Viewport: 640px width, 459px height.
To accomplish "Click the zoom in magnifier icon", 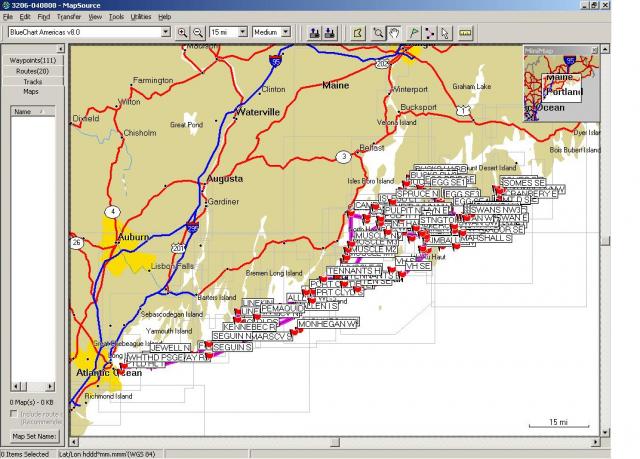I will pyautogui.click(x=182, y=33).
